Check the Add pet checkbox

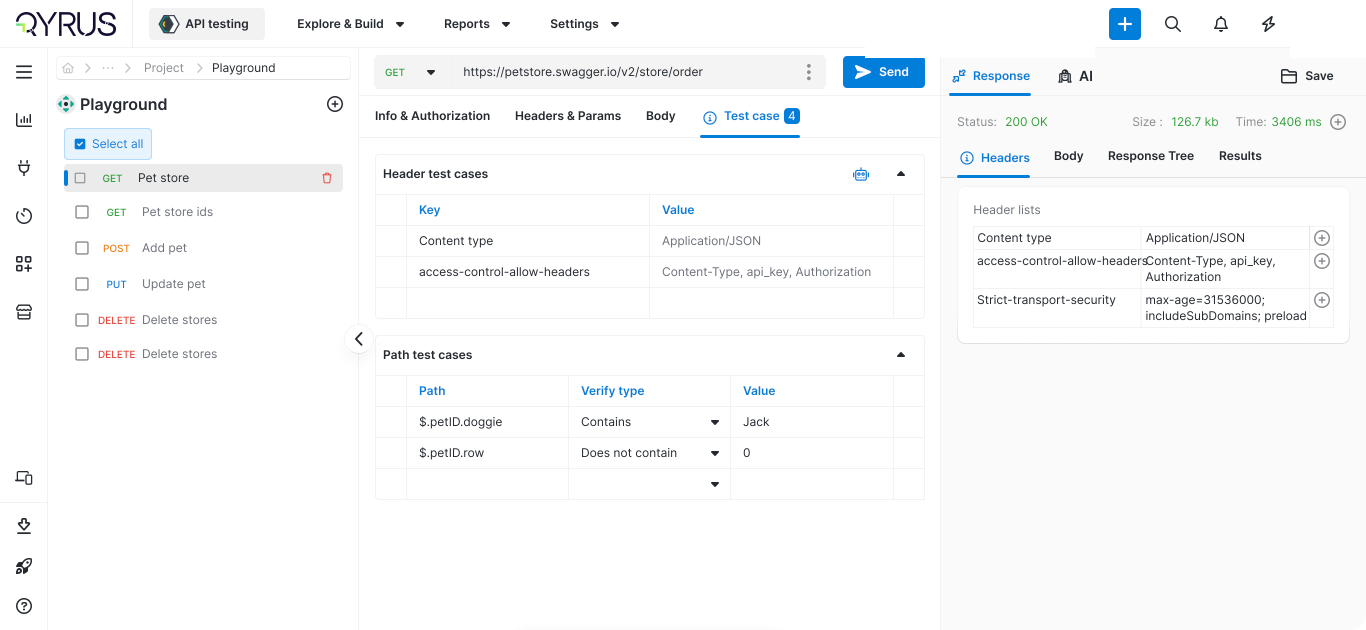pos(82,248)
